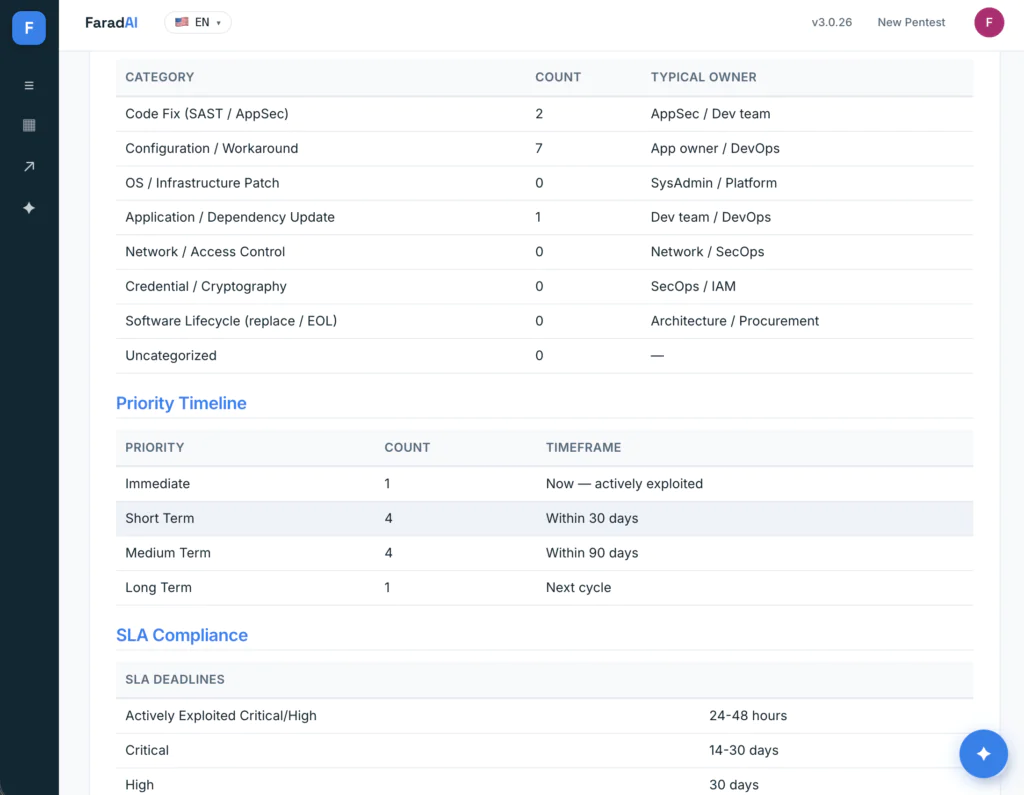The width and height of the screenshot is (1024, 795).
Task: Click the Within 30 days timeframe
Action: [x=592, y=518]
